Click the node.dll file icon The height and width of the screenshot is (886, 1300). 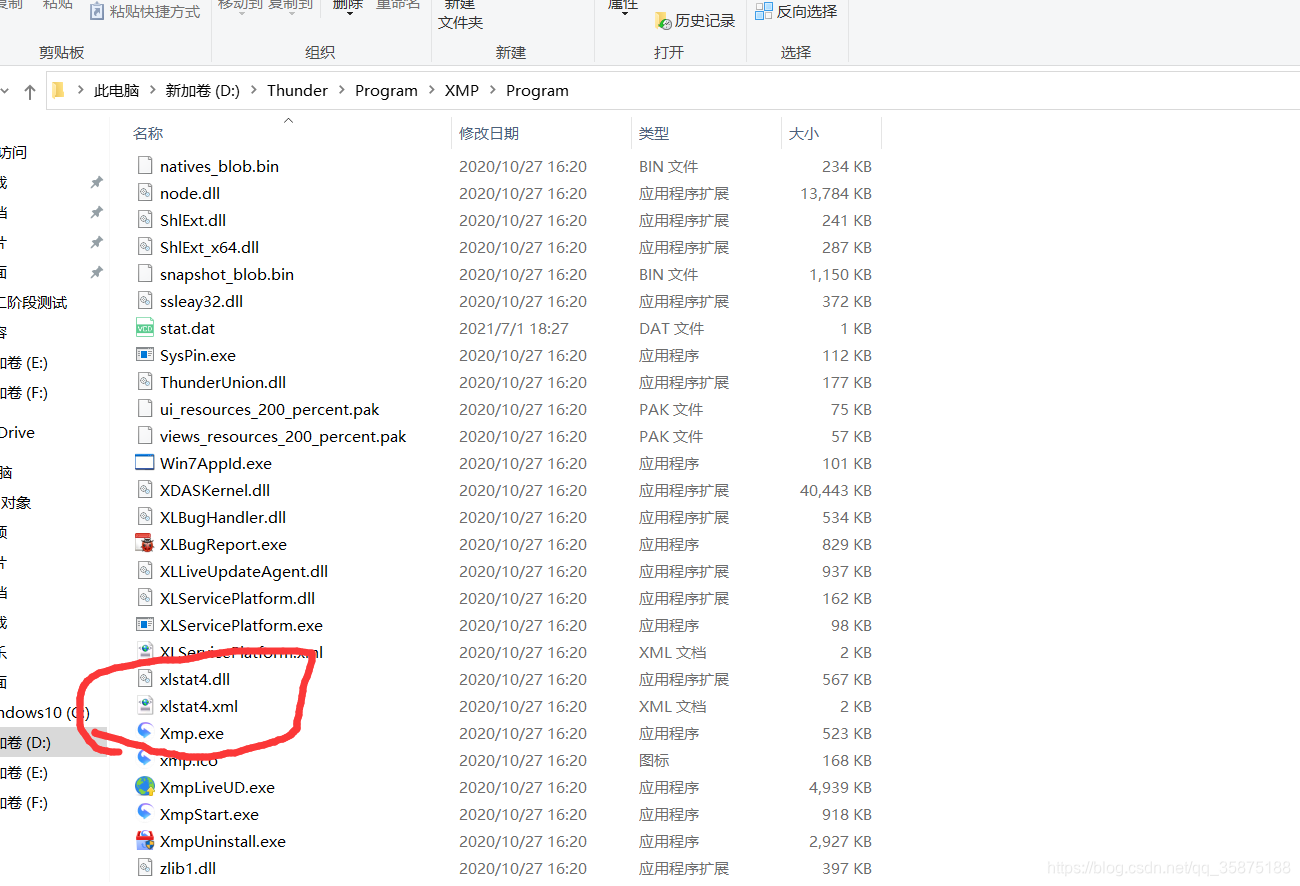(145, 193)
